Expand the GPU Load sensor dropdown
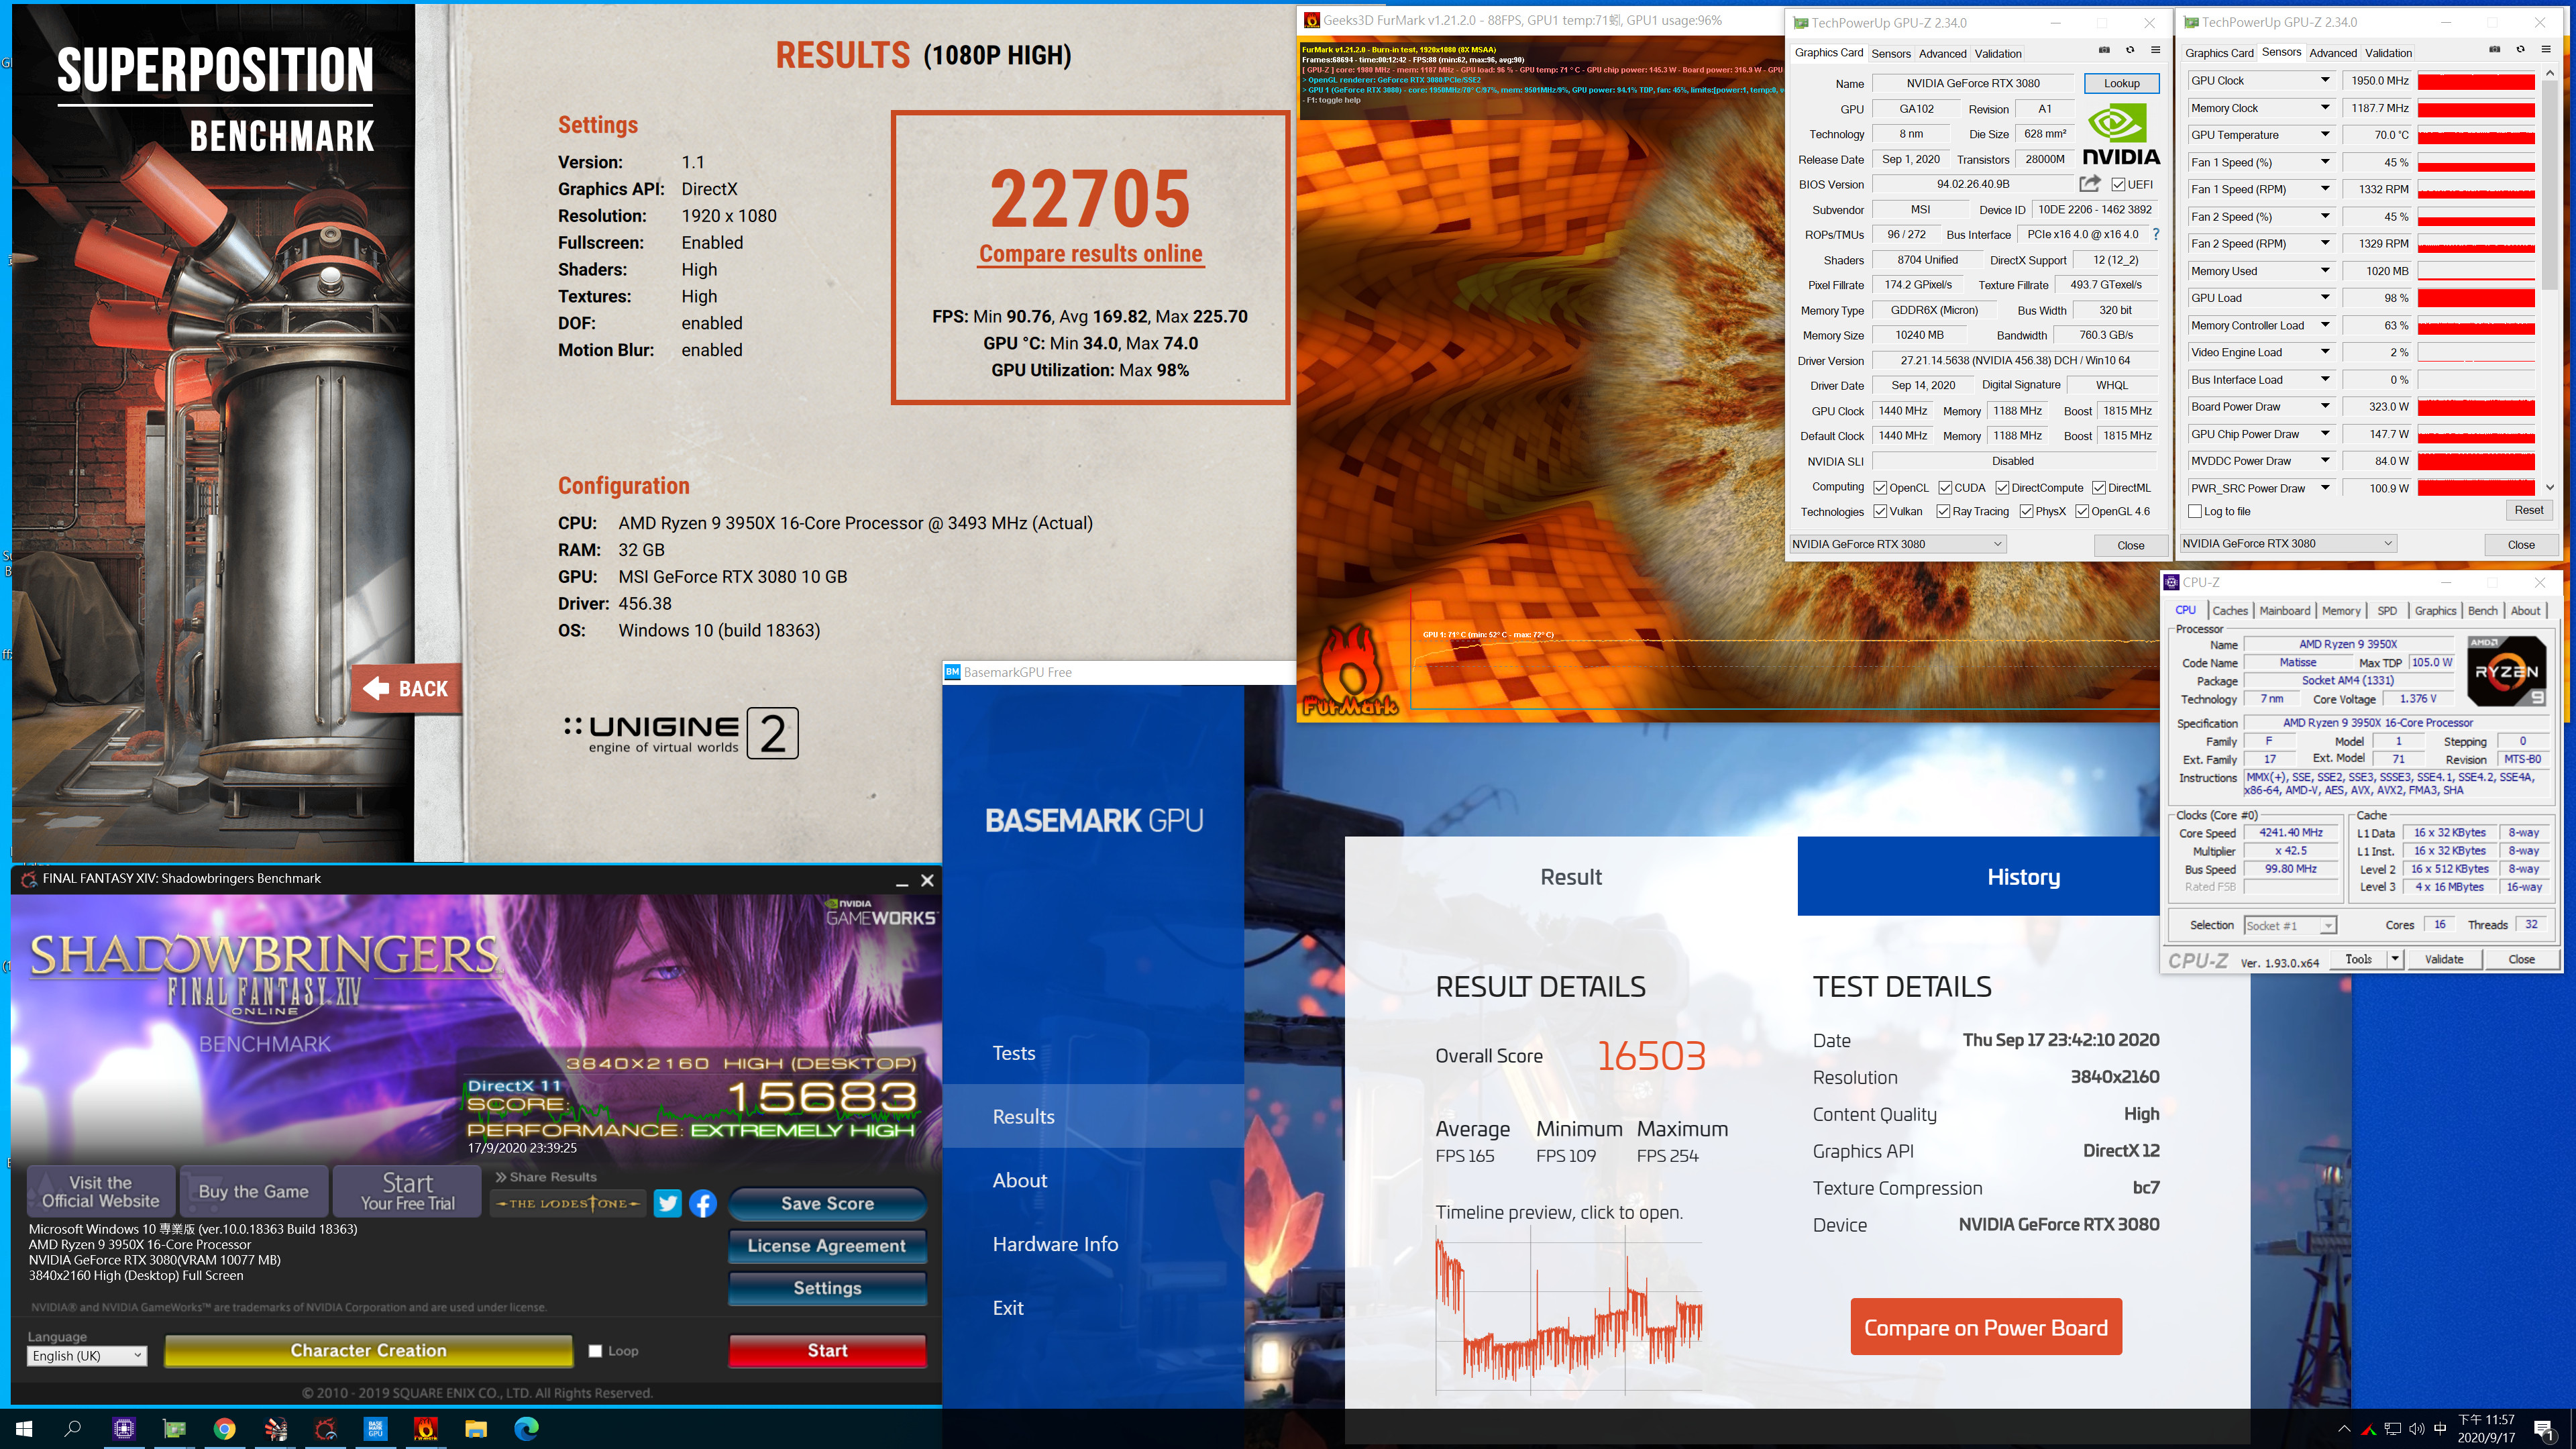 (x=2325, y=298)
